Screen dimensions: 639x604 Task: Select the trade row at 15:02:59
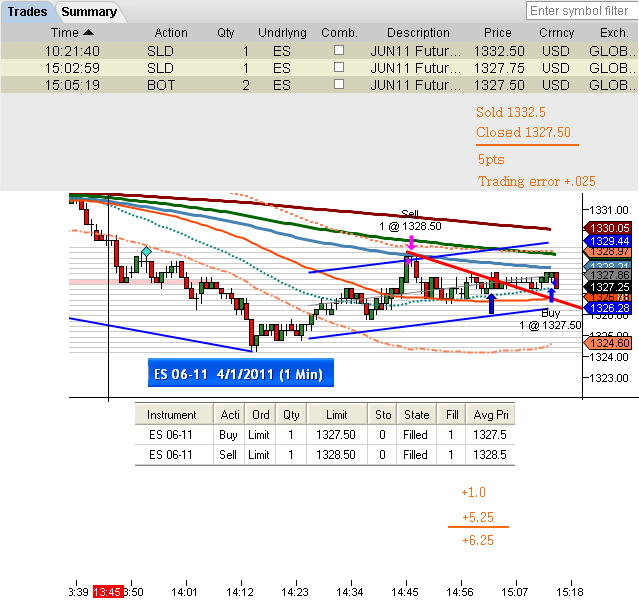(319, 68)
